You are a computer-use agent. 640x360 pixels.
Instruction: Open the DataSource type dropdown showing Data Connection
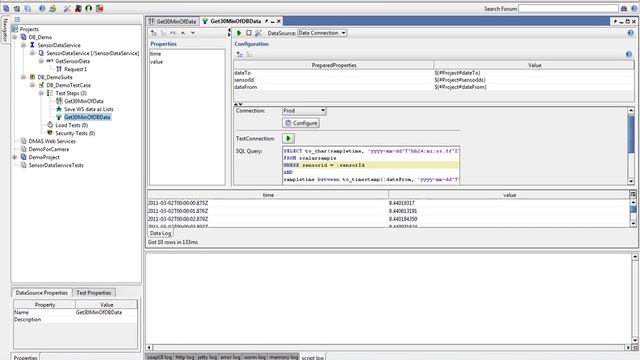coord(322,33)
